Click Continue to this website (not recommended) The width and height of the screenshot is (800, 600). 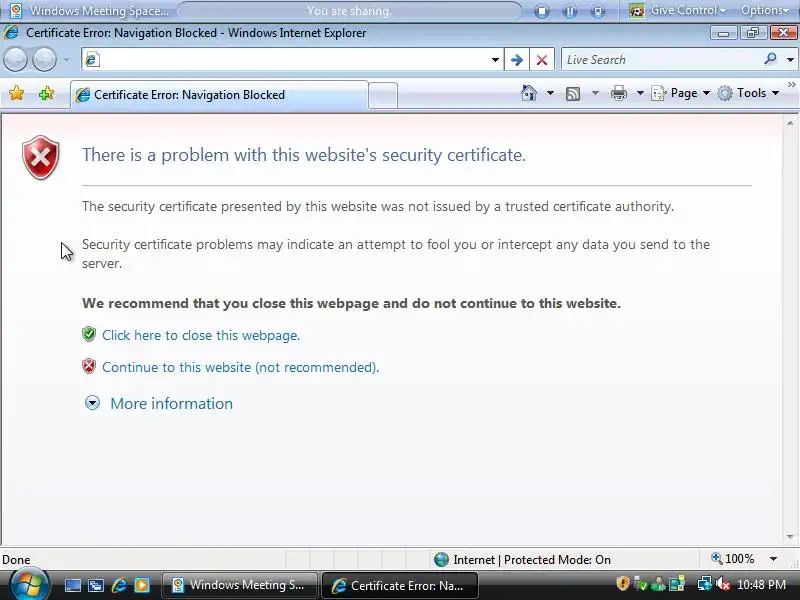[x=240, y=367]
